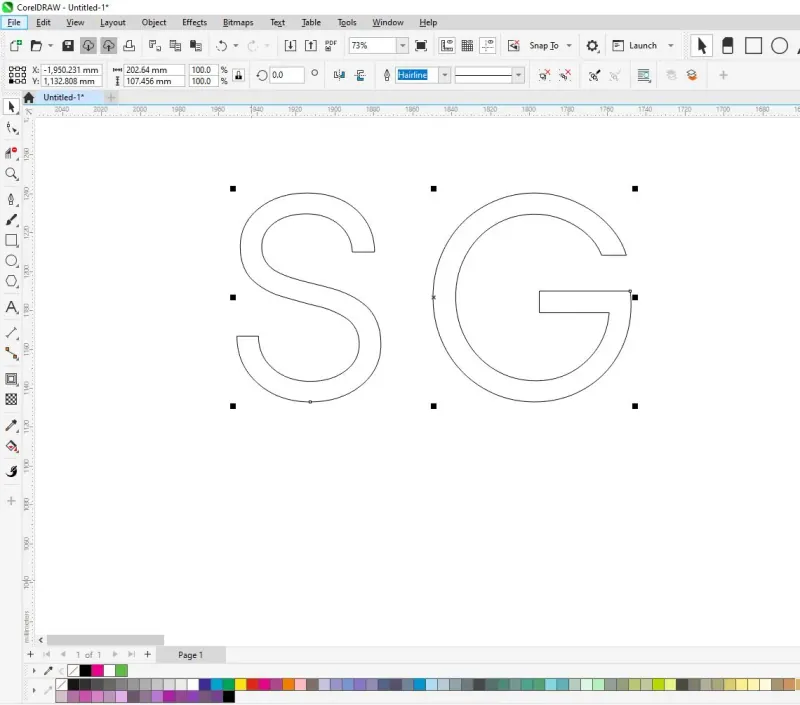800x705 pixels.
Task: Select the Rectangle tool in toolbox
Action: [x=11, y=240]
